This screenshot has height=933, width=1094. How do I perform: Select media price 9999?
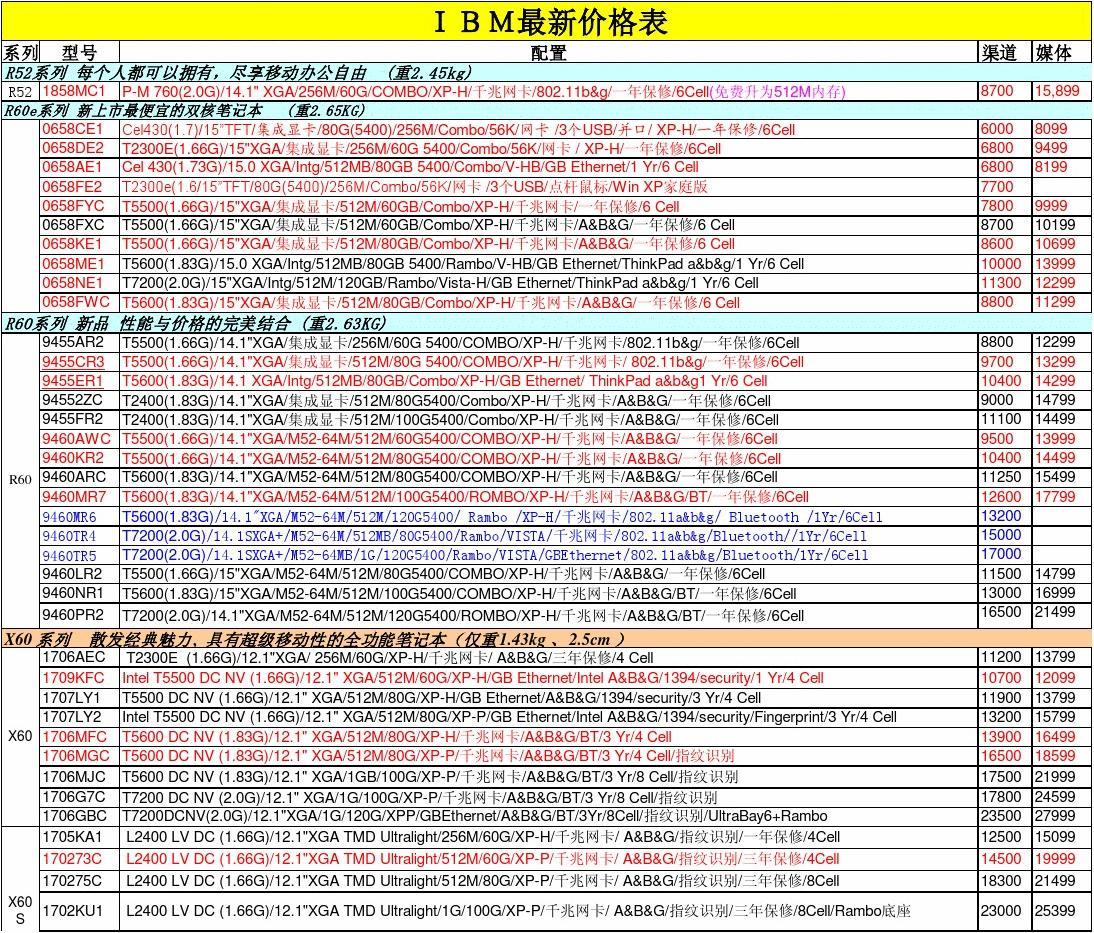pyautogui.click(x=1051, y=206)
